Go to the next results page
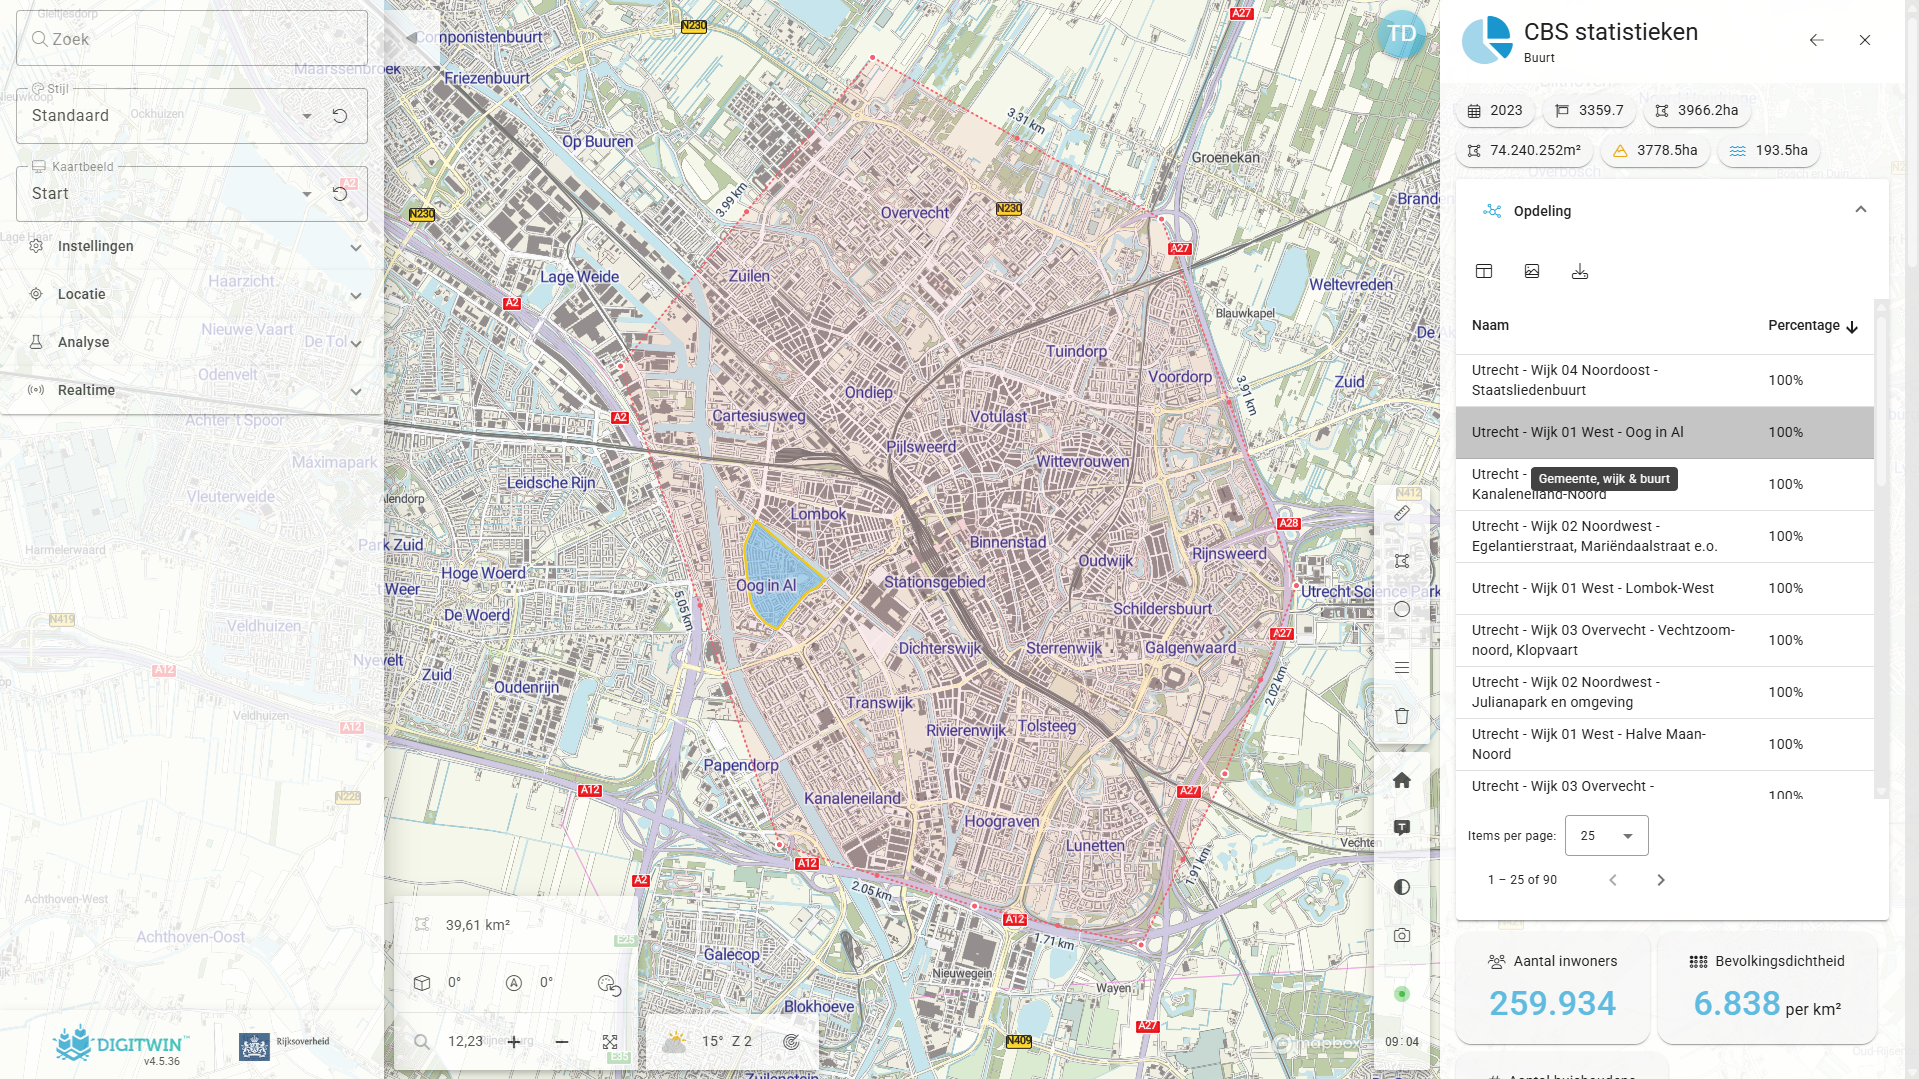 [x=1660, y=880]
